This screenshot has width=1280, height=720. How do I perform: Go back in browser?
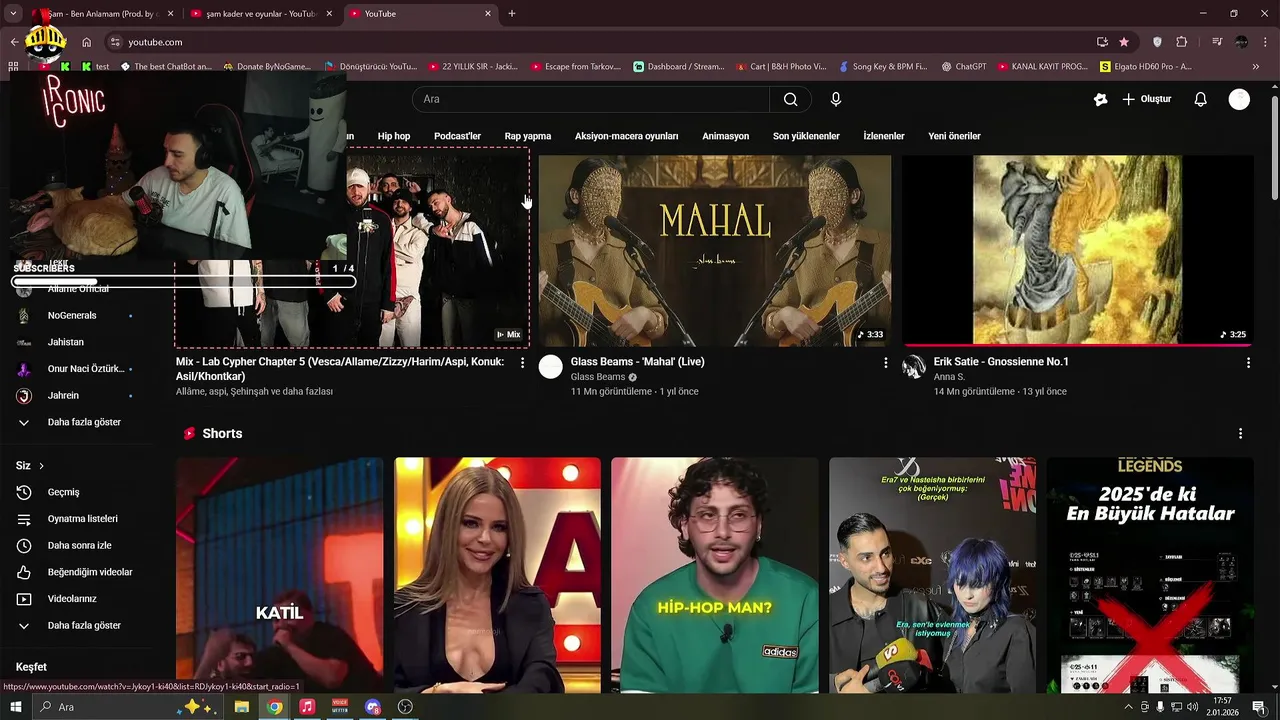[14, 42]
